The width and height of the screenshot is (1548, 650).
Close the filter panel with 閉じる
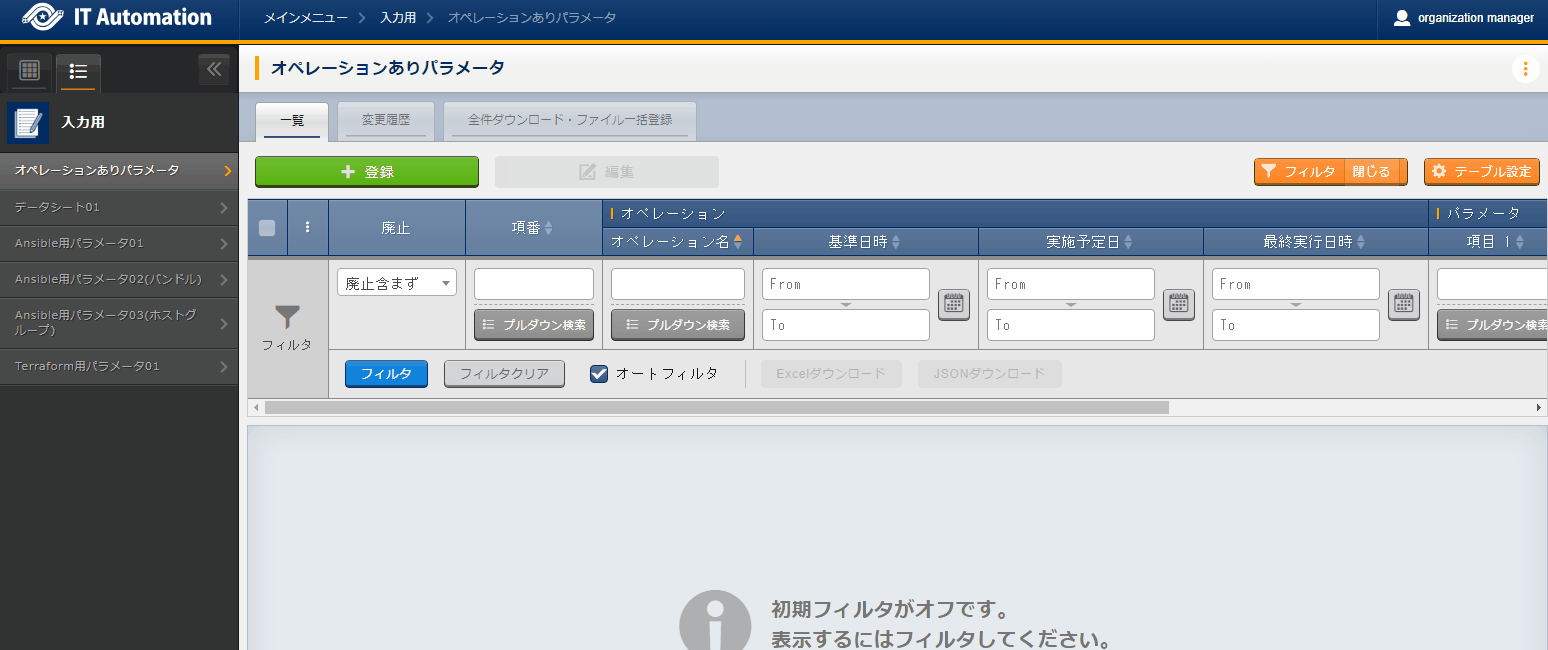[x=1371, y=172]
